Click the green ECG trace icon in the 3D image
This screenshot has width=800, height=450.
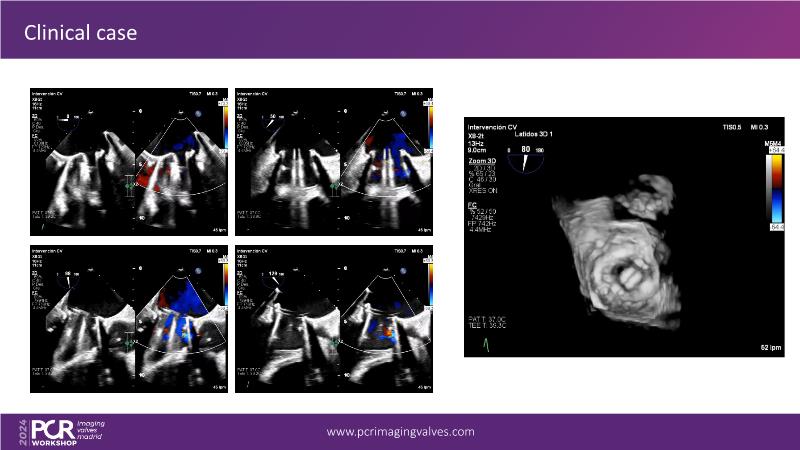487,346
